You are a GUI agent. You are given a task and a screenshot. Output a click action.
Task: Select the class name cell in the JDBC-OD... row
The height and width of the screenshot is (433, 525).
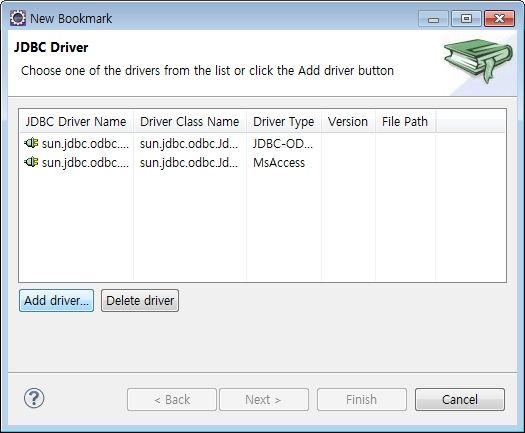189,144
